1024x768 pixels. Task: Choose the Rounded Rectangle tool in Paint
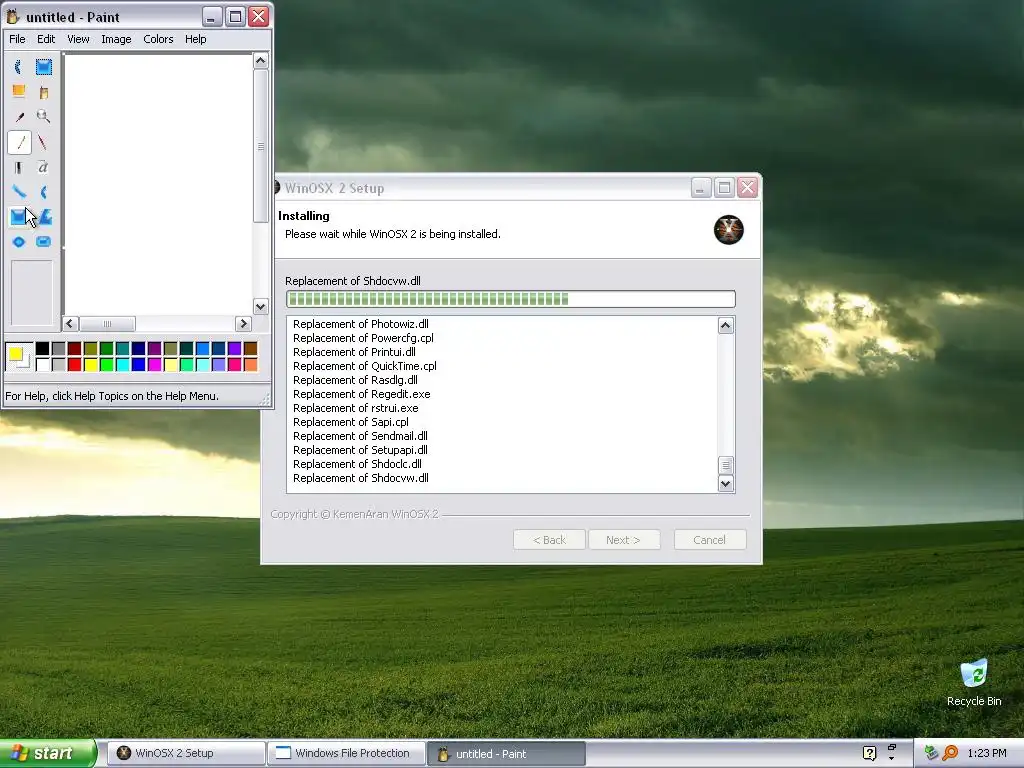43,242
